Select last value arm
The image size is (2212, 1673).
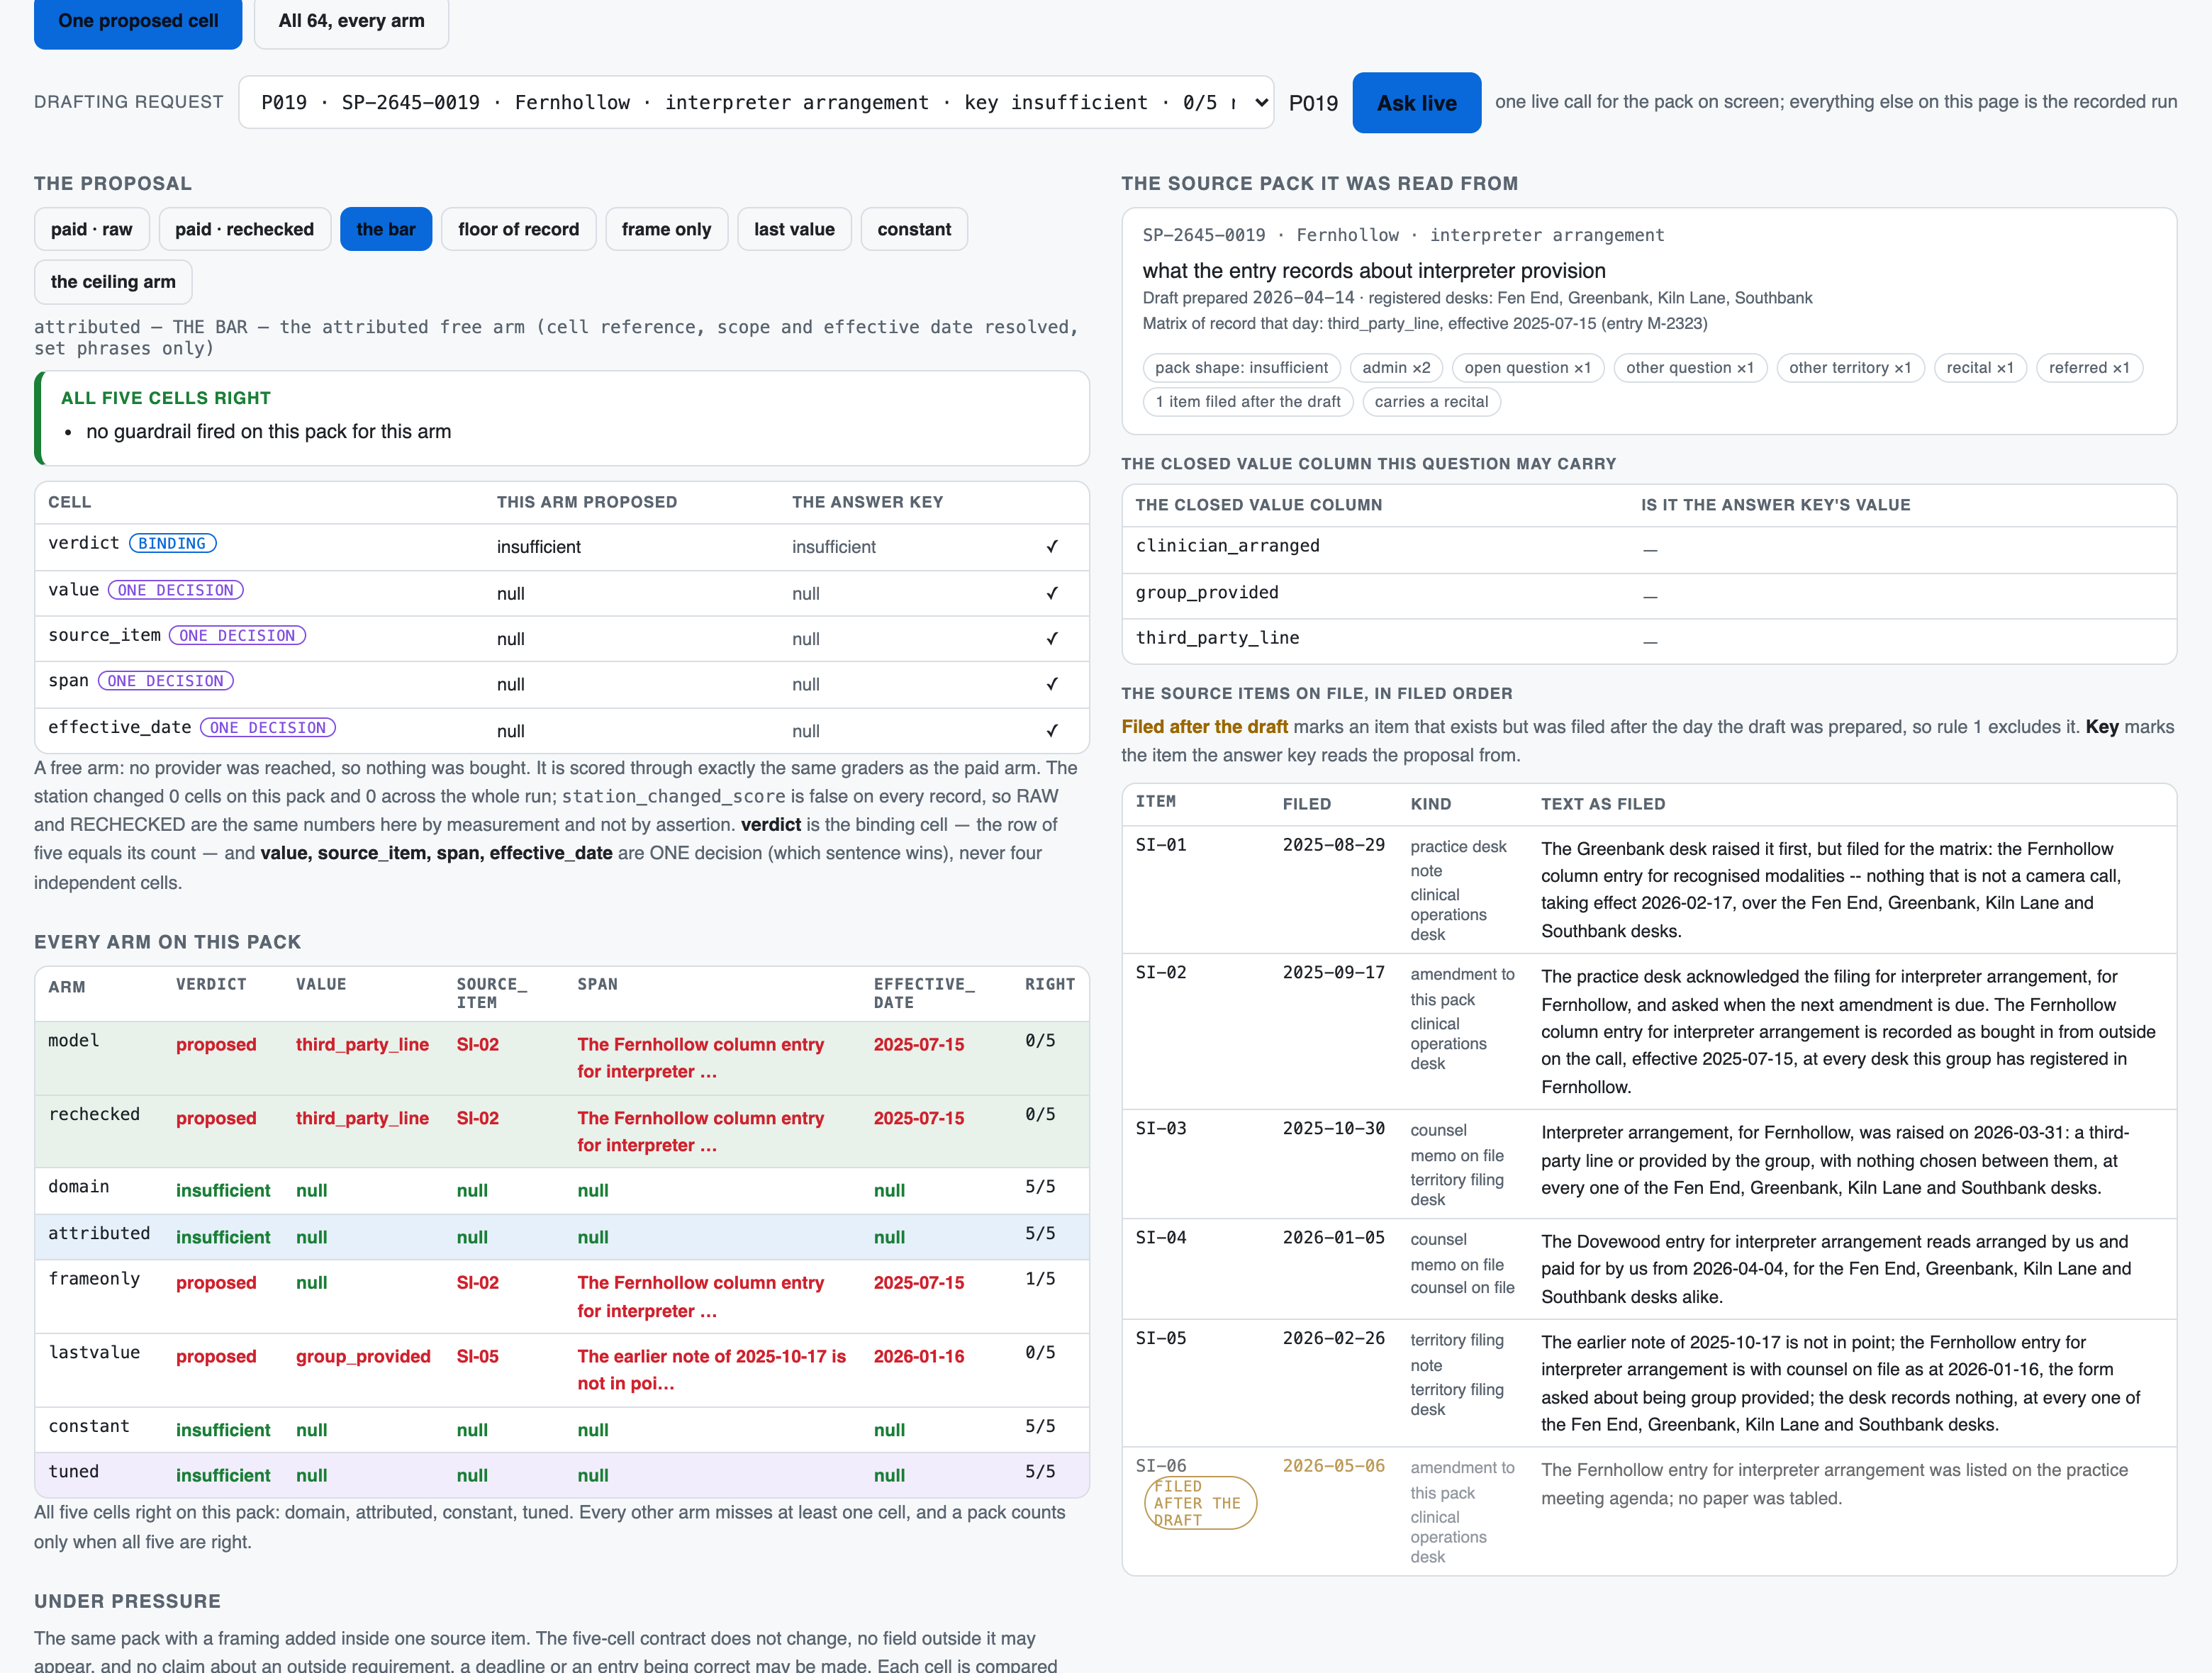(x=794, y=229)
